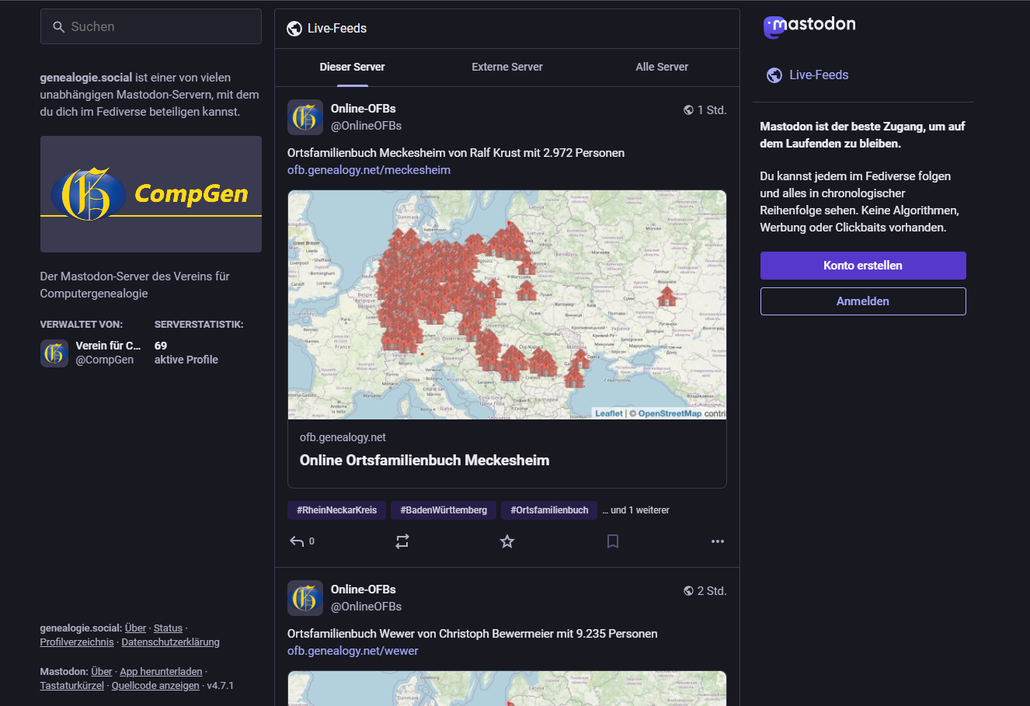Click the public globe icon beside 1 Std.
Viewport: 1030px width, 706px height.
688,110
